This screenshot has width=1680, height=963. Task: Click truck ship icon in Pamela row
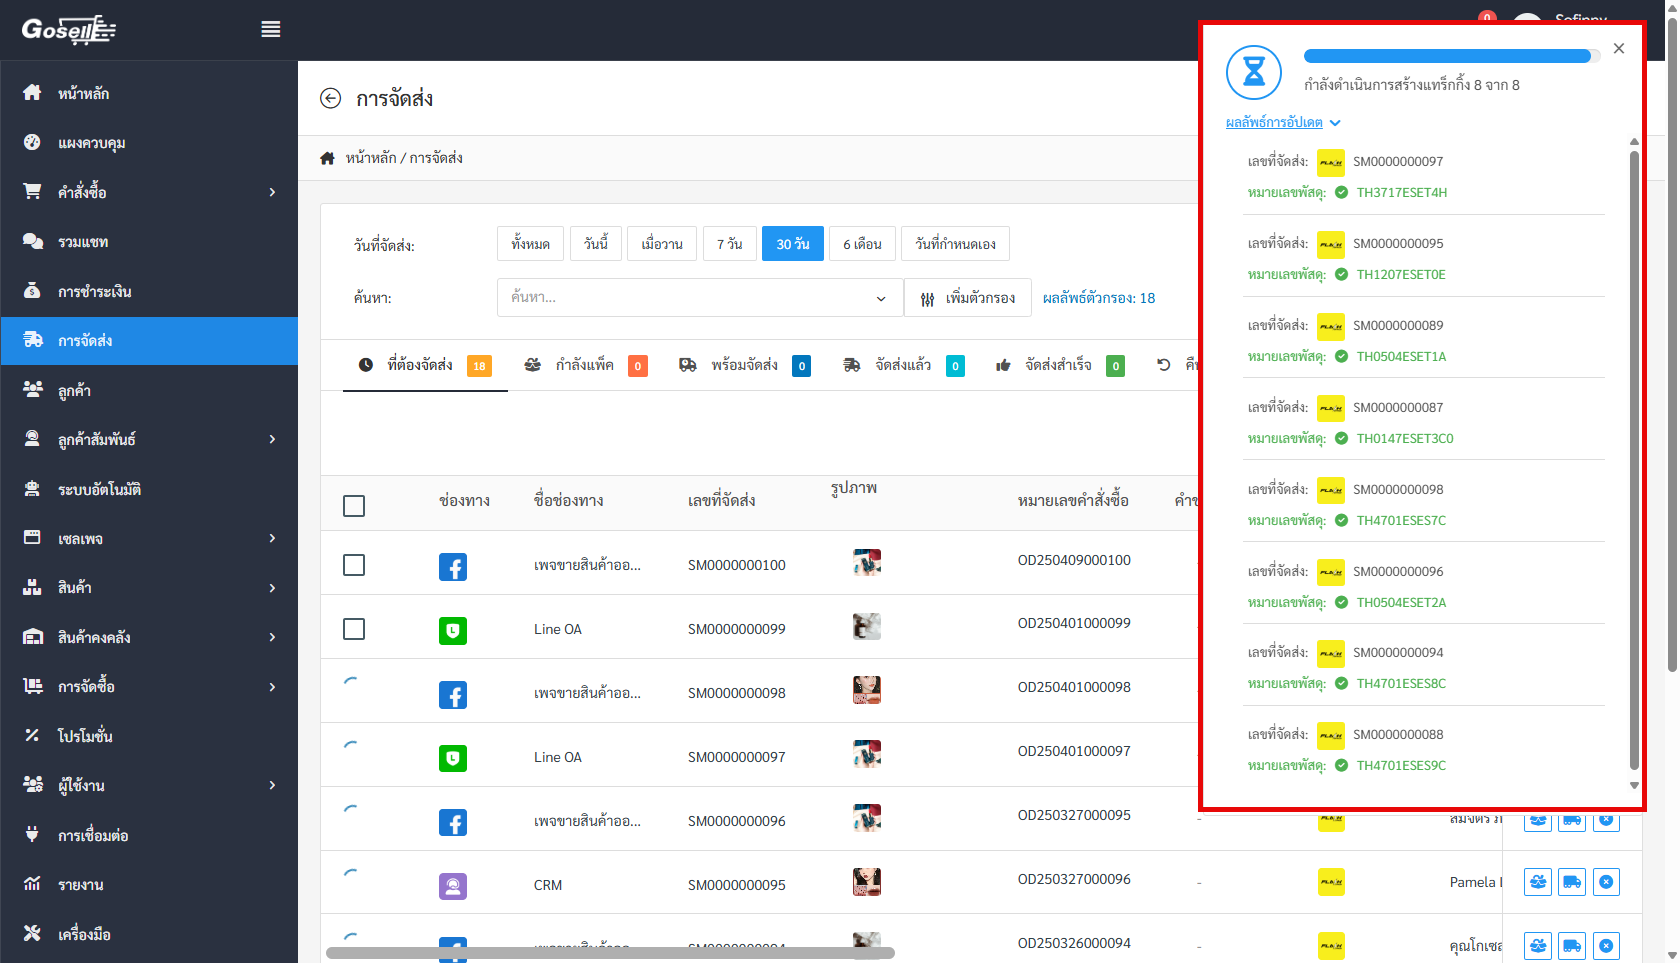pyautogui.click(x=1571, y=882)
